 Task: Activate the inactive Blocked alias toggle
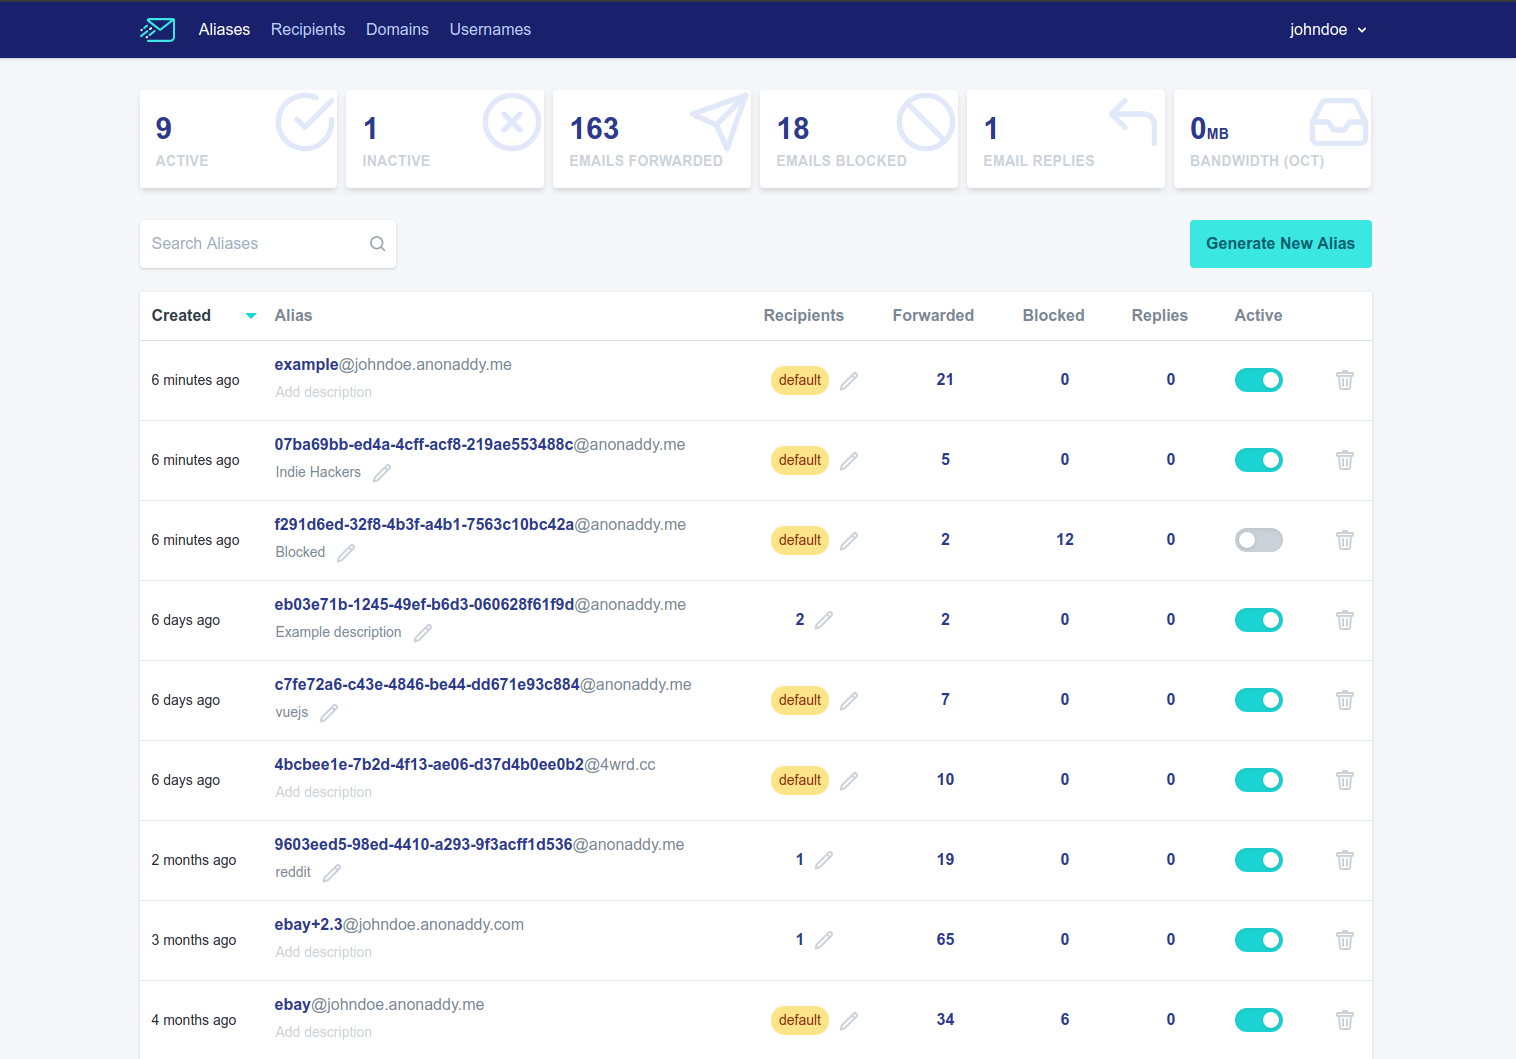pyautogui.click(x=1258, y=540)
